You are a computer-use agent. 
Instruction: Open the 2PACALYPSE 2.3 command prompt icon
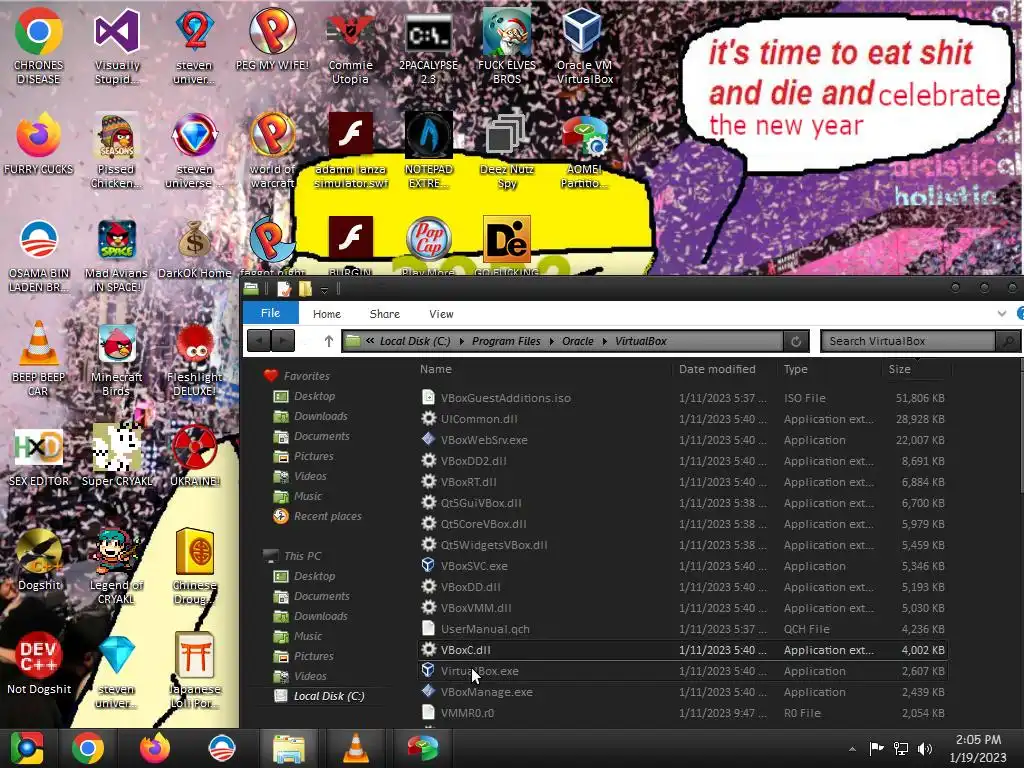click(428, 46)
